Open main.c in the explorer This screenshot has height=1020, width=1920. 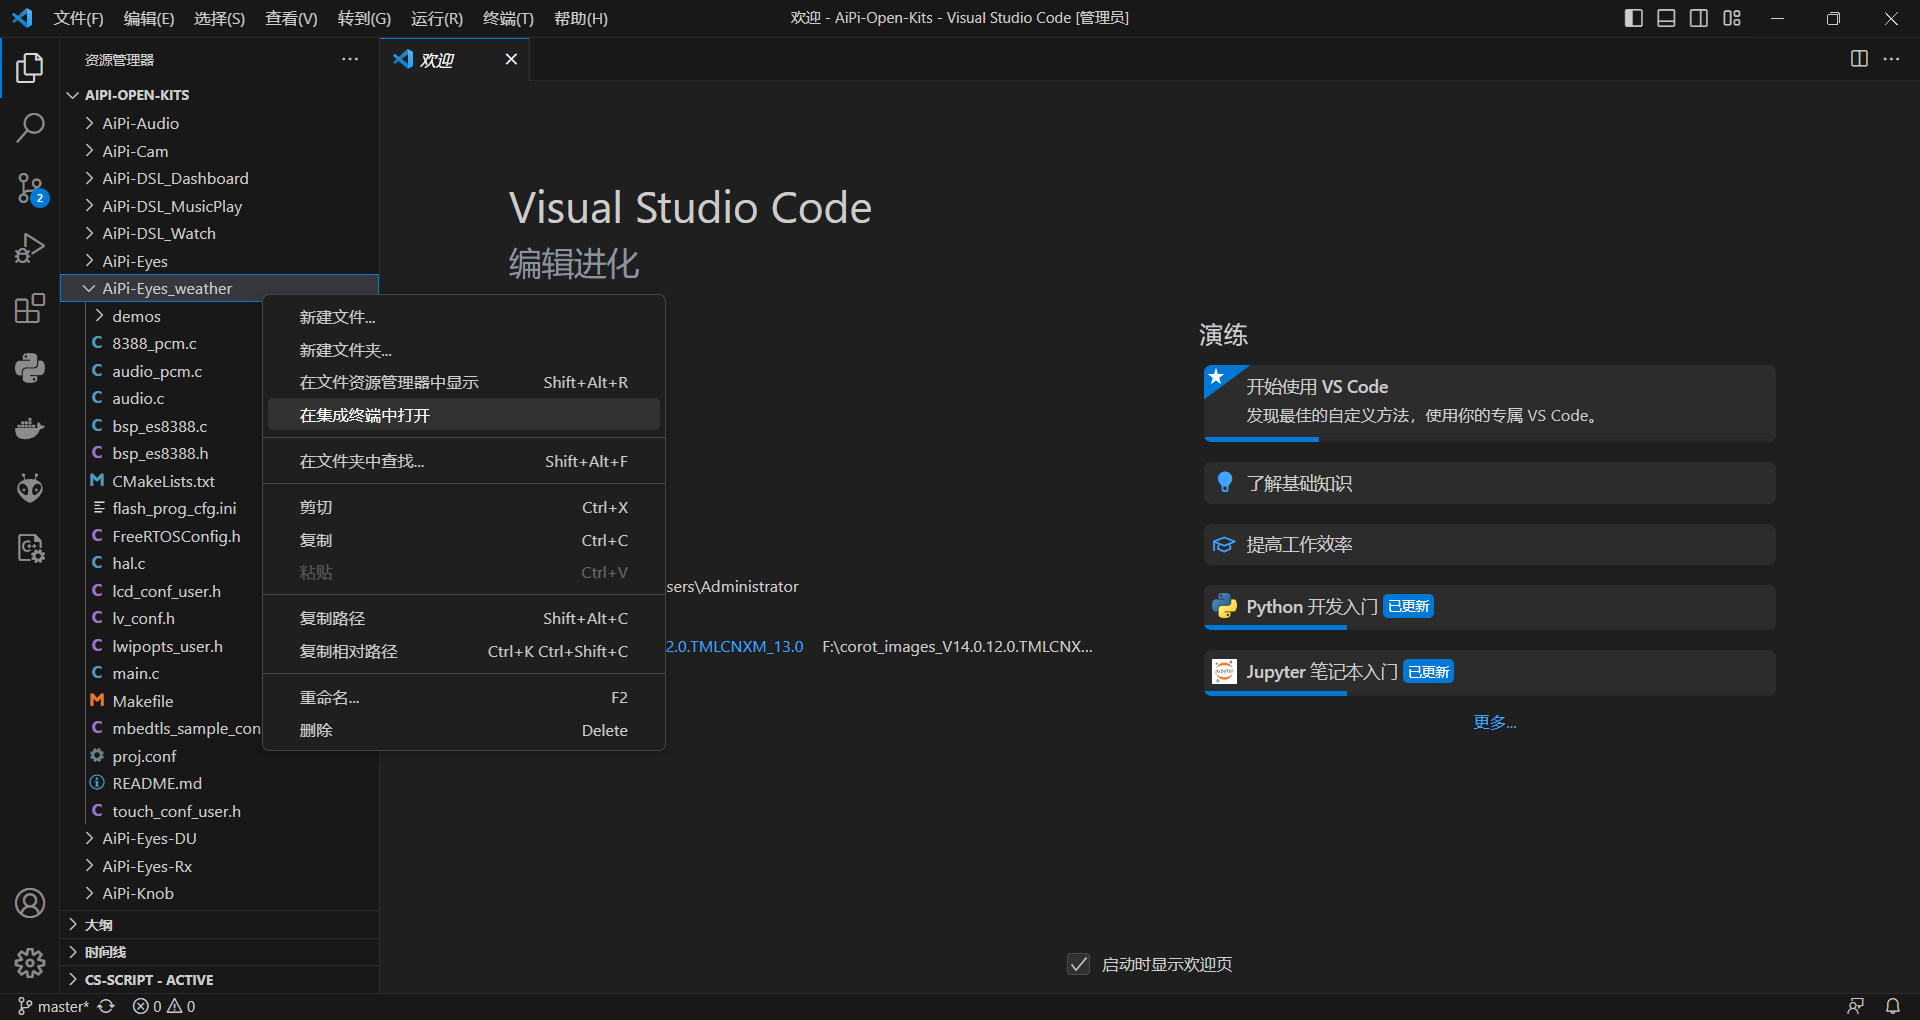[136, 673]
